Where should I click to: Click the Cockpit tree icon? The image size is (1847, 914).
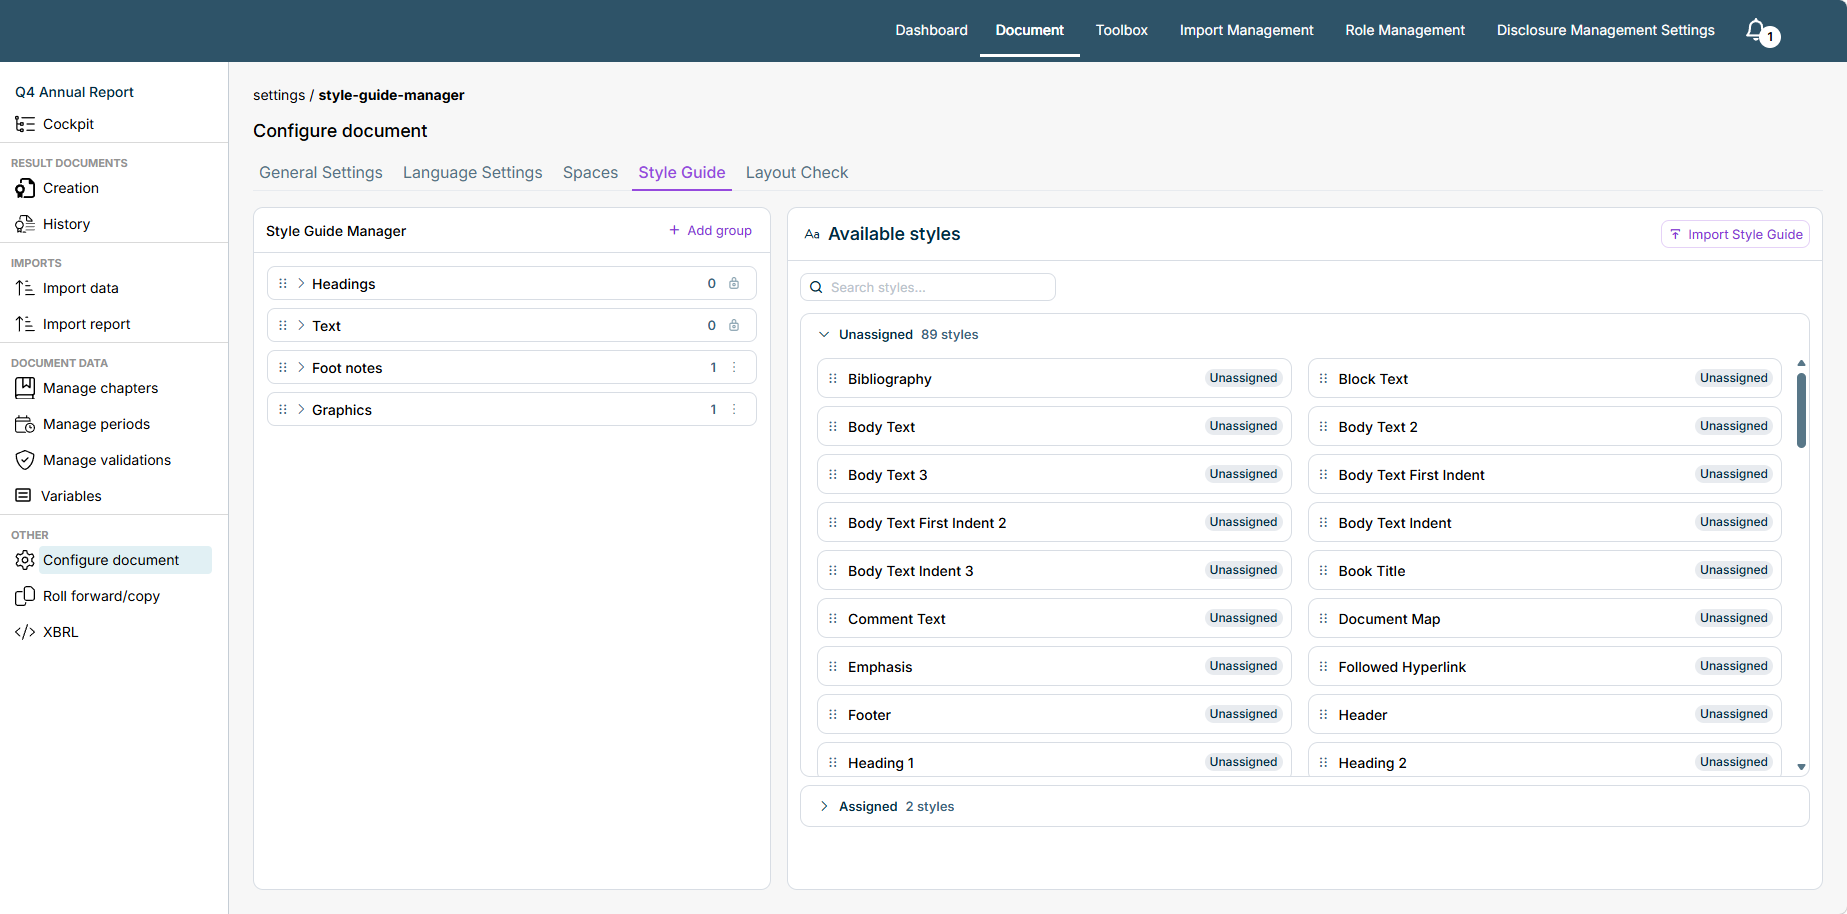[x=25, y=124]
